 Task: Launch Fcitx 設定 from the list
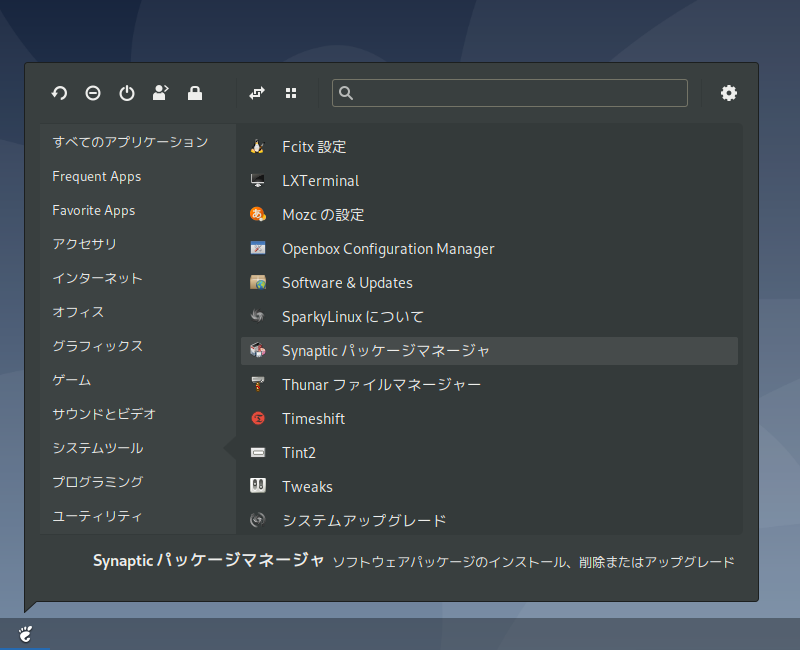click(x=314, y=147)
